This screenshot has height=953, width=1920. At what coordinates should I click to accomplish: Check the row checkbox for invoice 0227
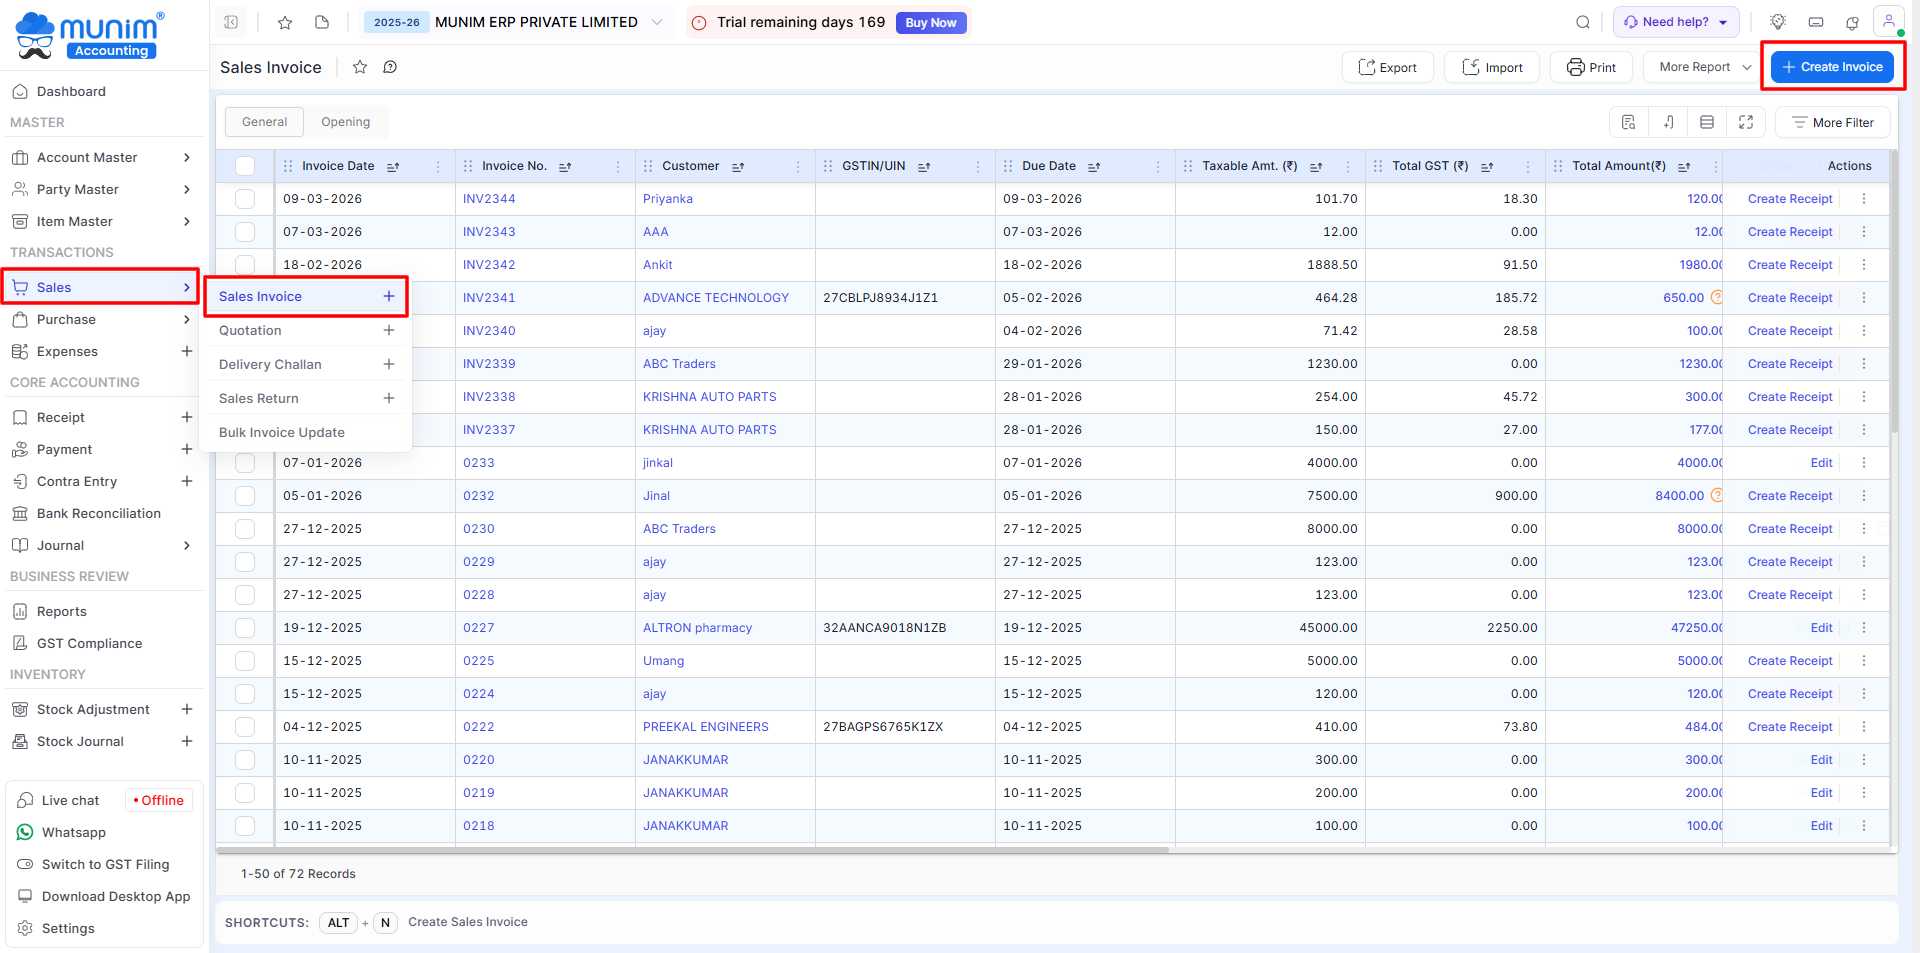245,628
